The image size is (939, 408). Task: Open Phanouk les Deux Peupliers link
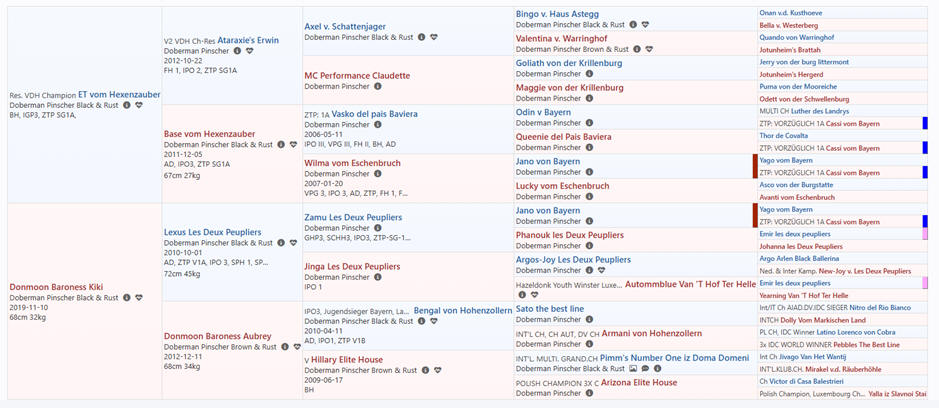(x=570, y=235)
